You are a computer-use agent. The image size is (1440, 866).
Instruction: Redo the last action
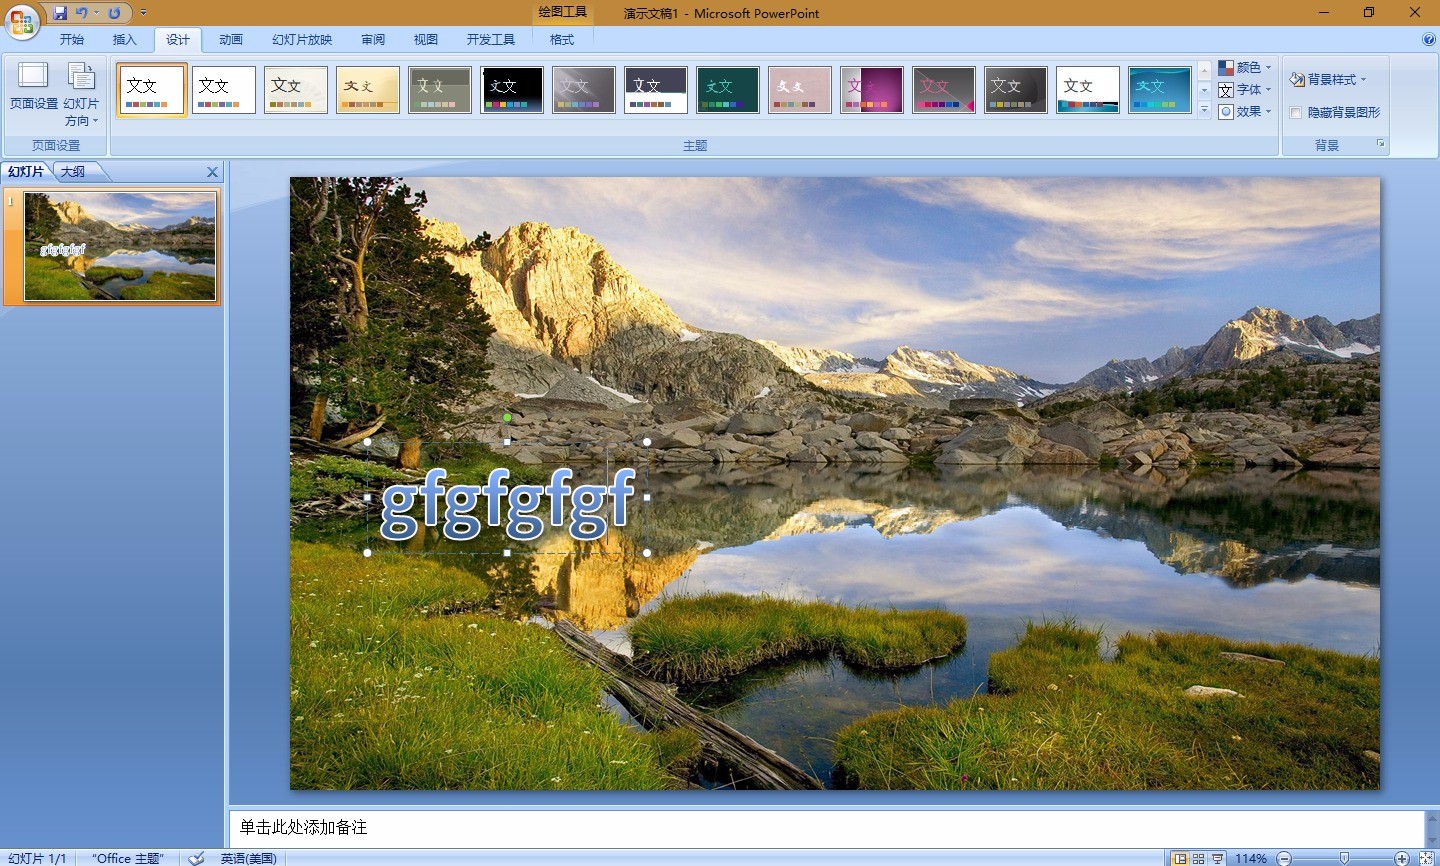pos(114,13)
